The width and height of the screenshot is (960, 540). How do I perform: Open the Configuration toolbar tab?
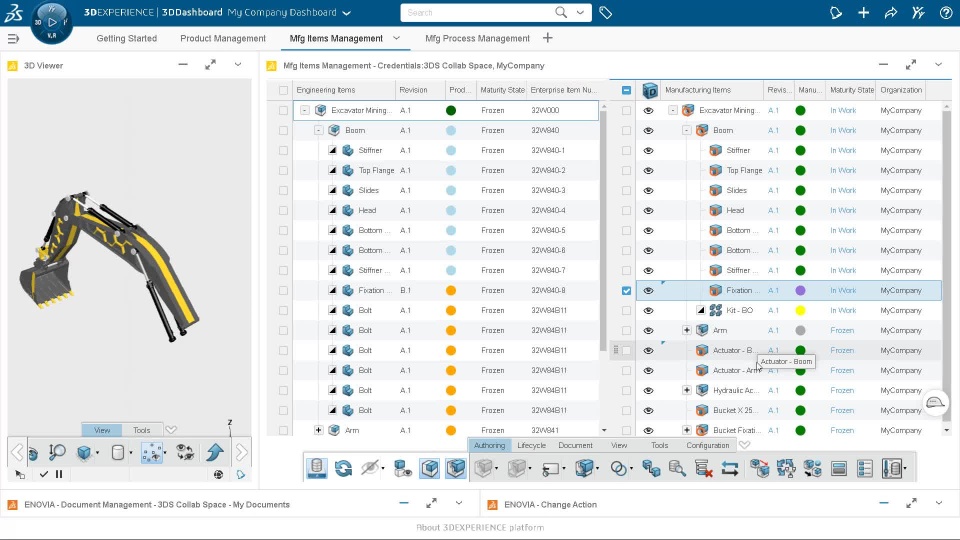point(708,446)
